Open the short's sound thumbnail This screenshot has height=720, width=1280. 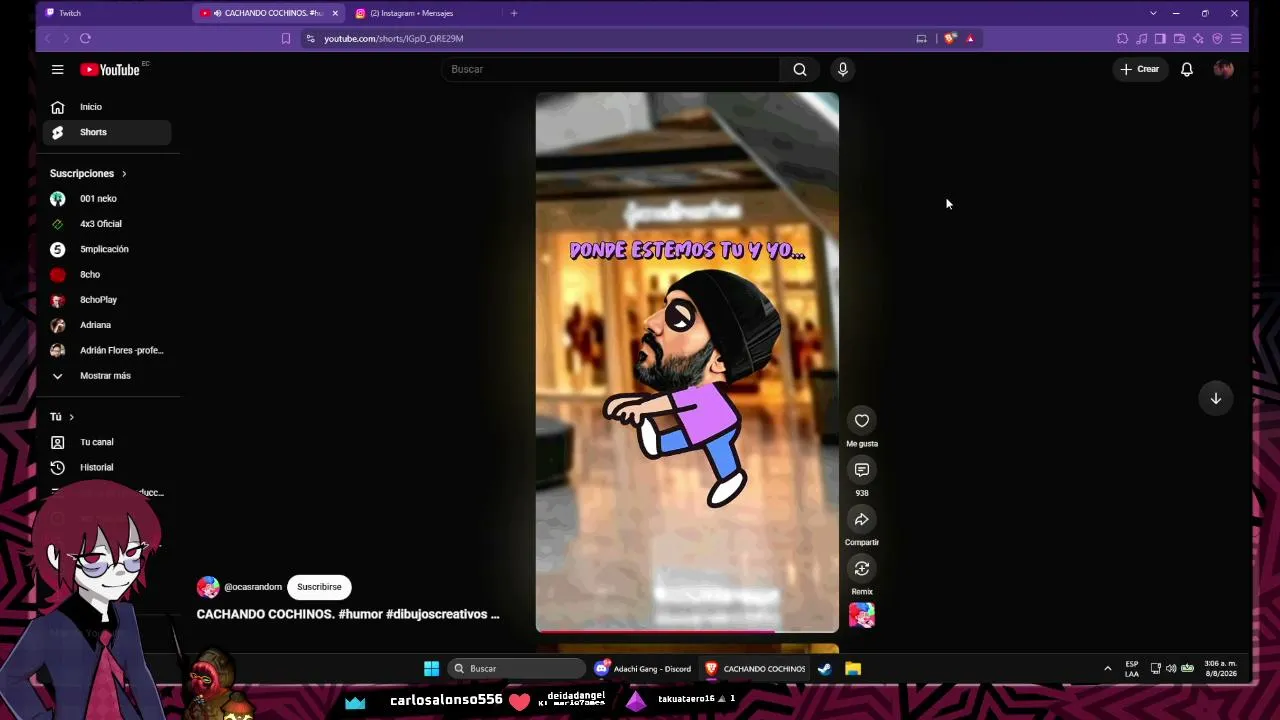tap(862, 616)
